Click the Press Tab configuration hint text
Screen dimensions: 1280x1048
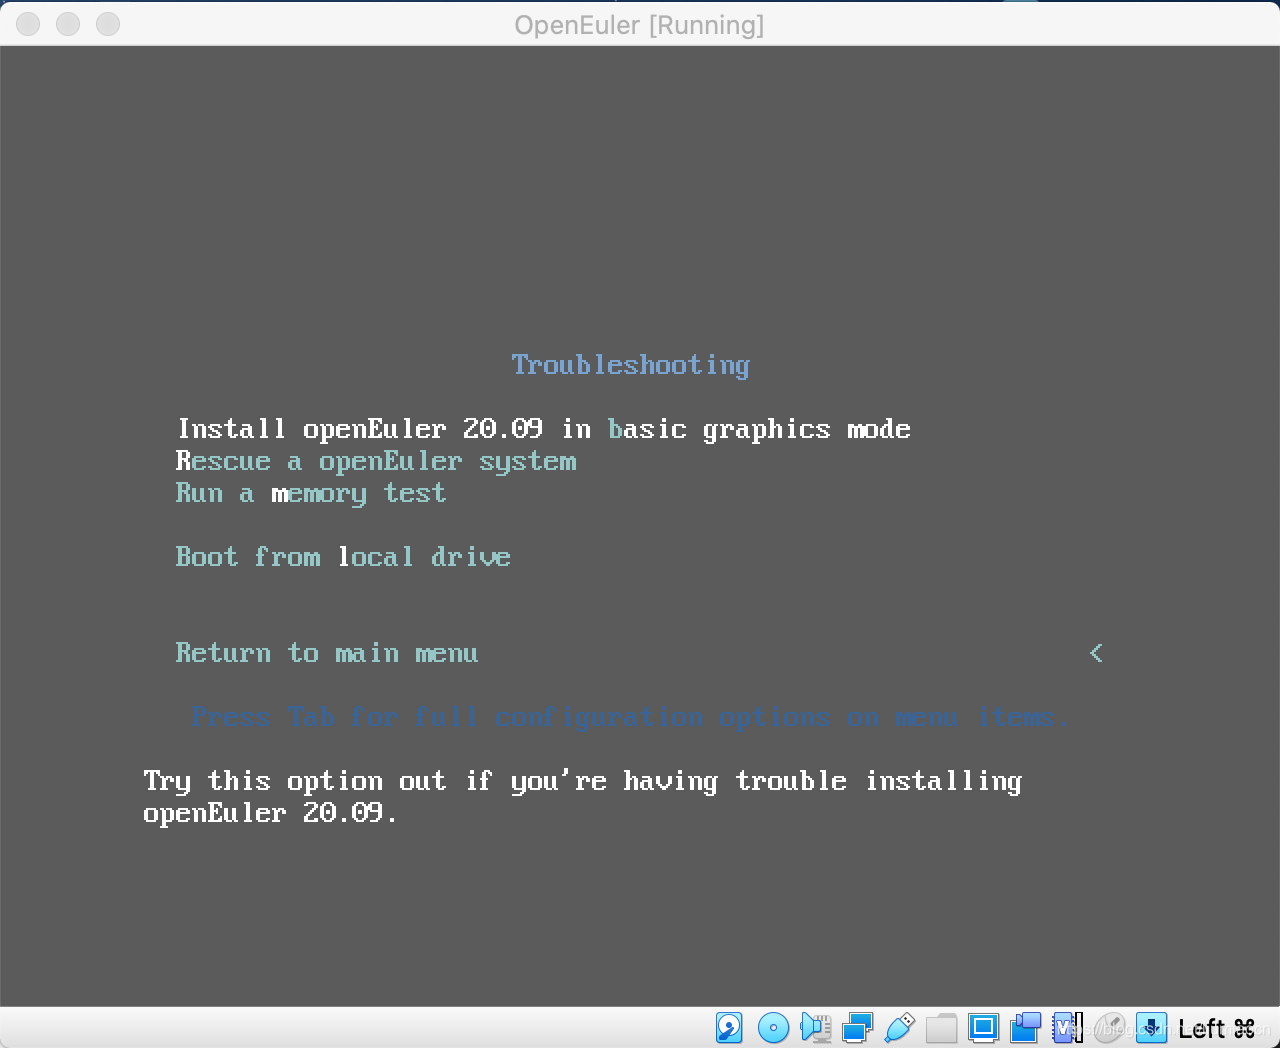click(630, 717)
